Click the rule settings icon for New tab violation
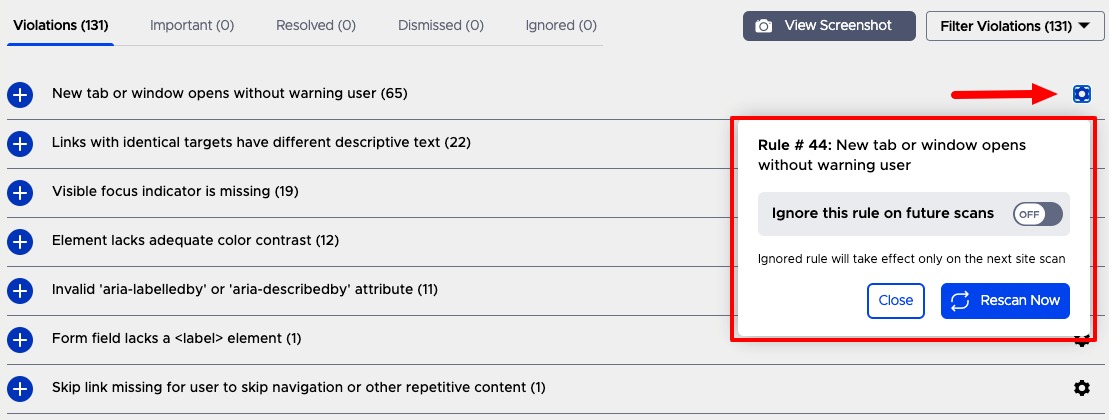The width and height of the screenshot is (1109, 420). click(x=1081, y=94)
